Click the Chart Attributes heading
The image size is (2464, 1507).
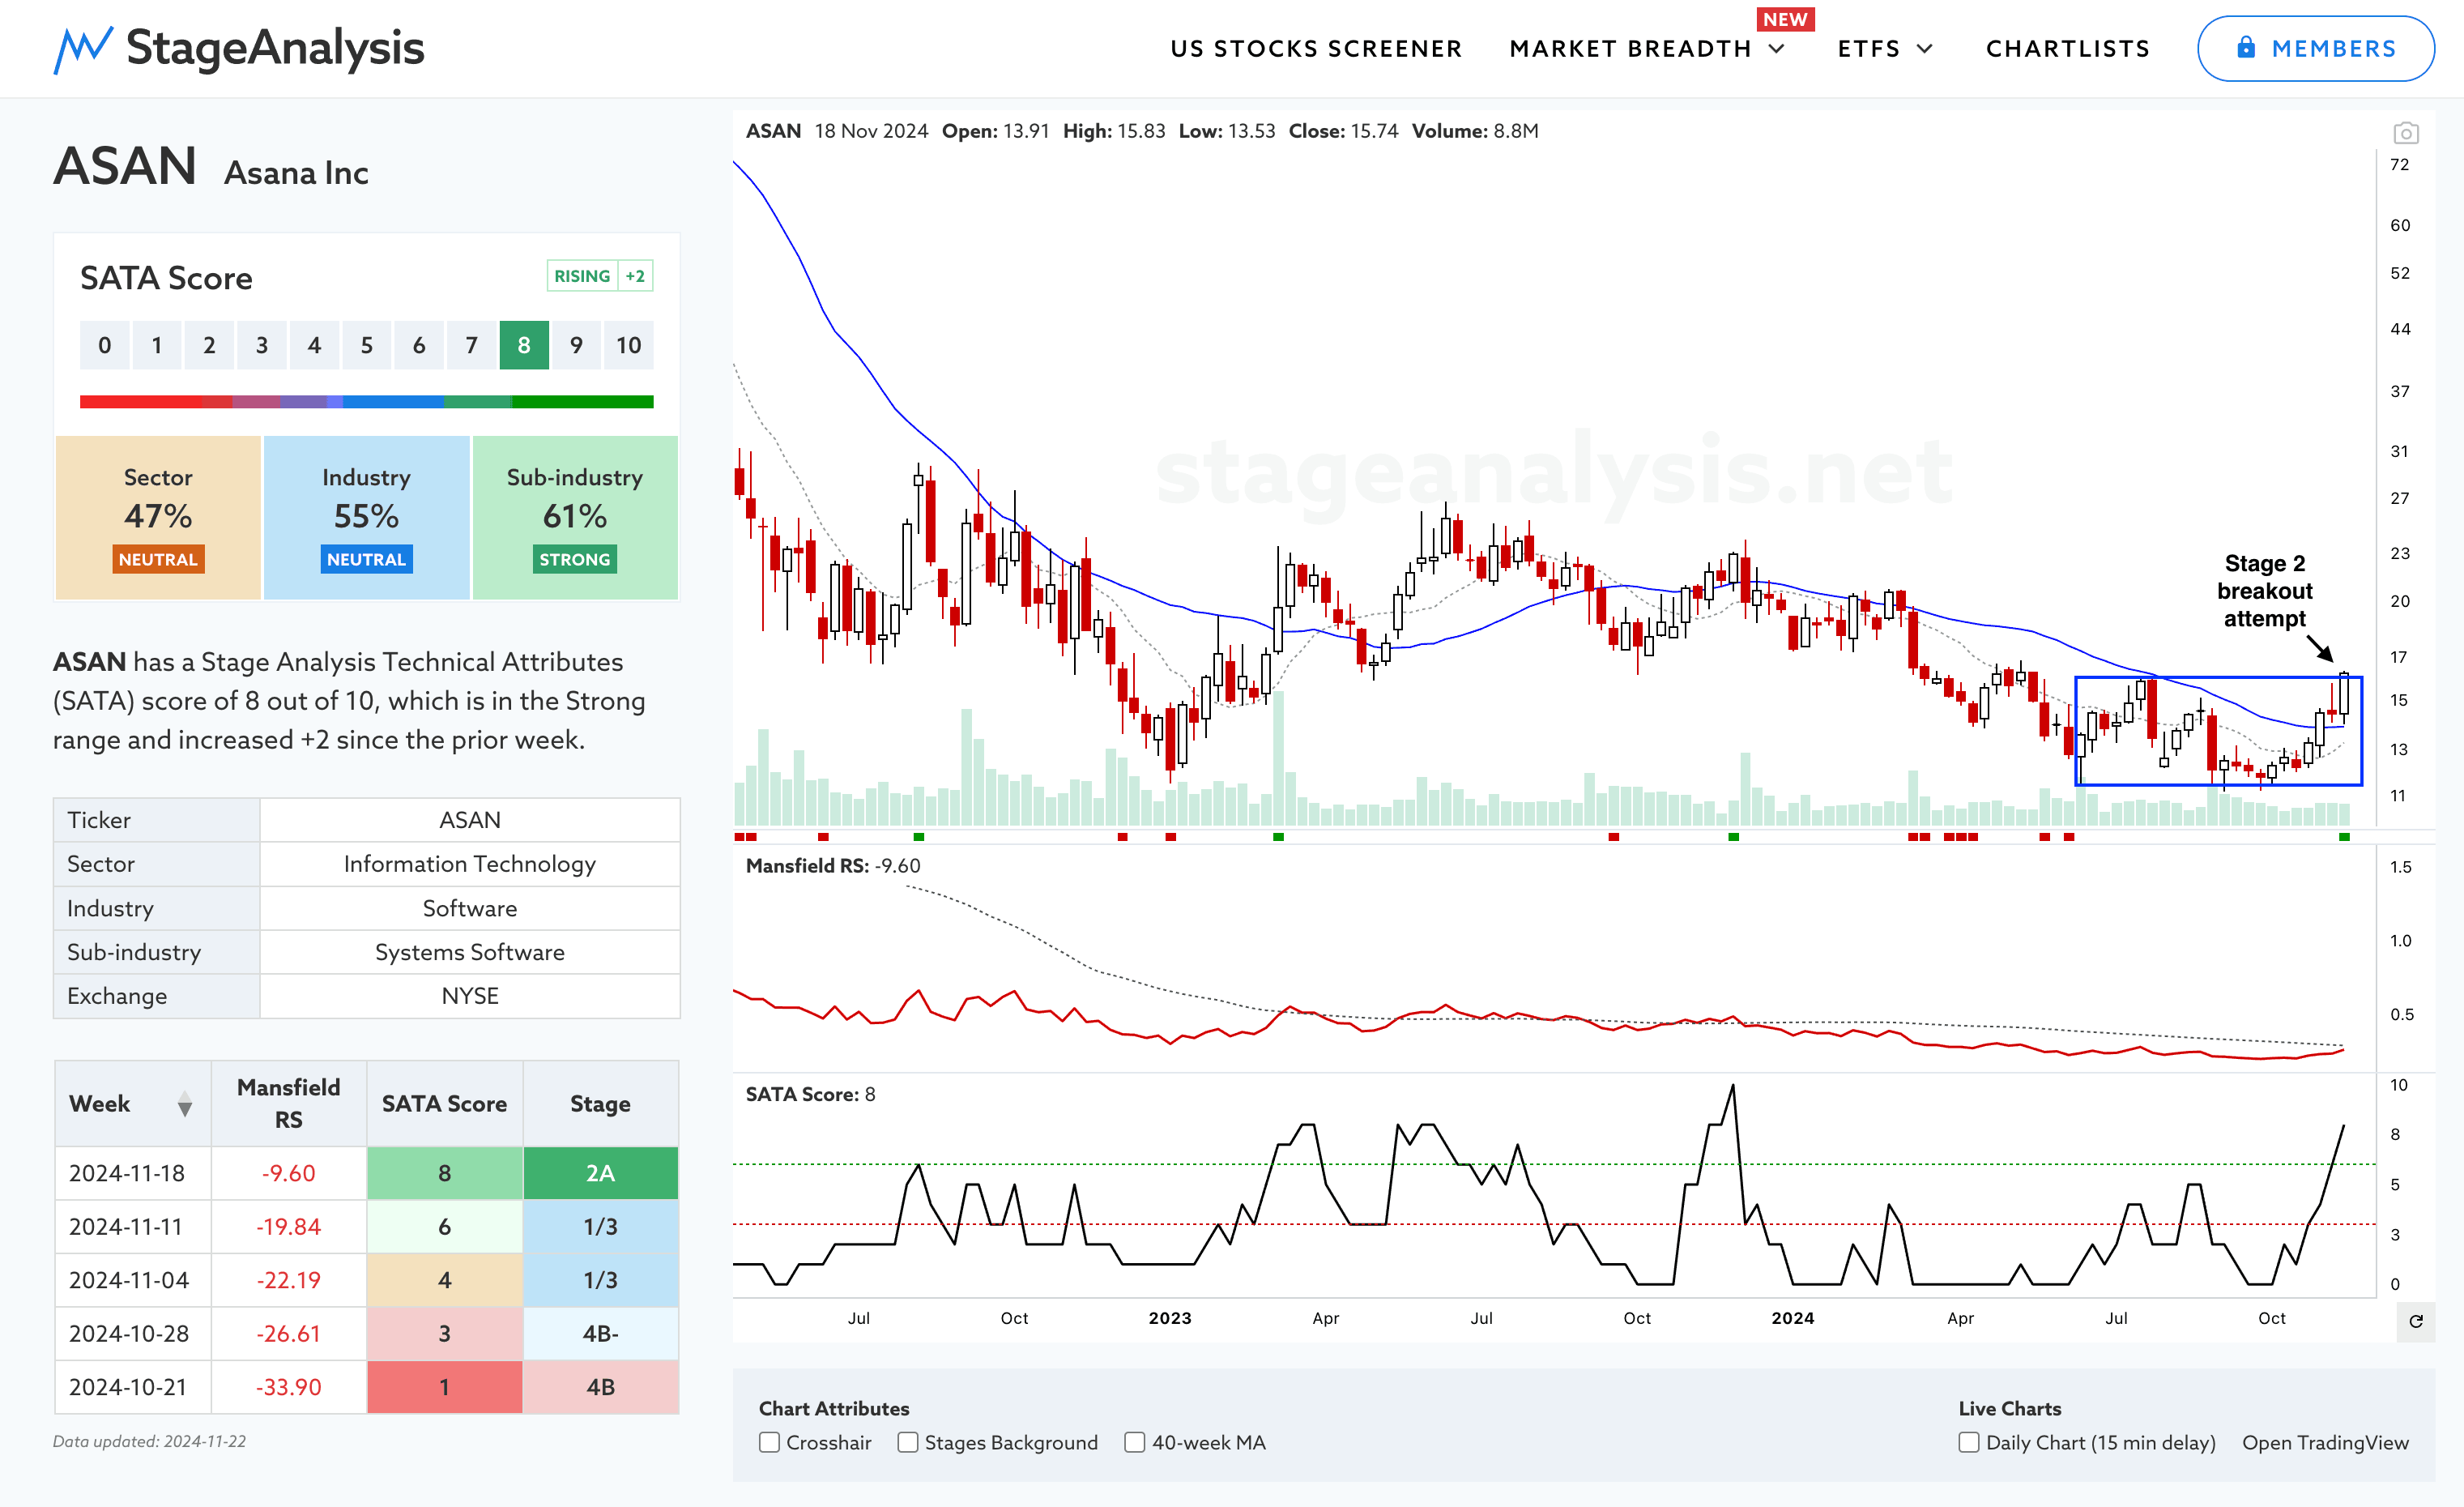coord(834,1408)
